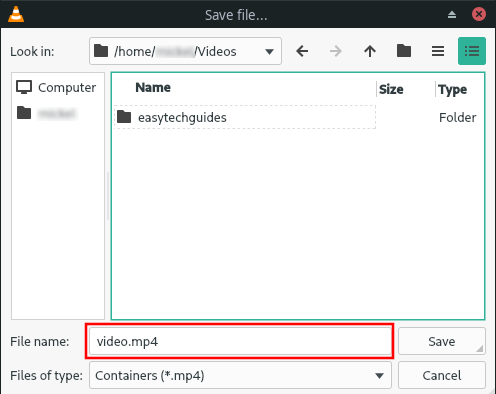Sort by the Type column header
The image size is (496, 394).
(x=452, y=90)
